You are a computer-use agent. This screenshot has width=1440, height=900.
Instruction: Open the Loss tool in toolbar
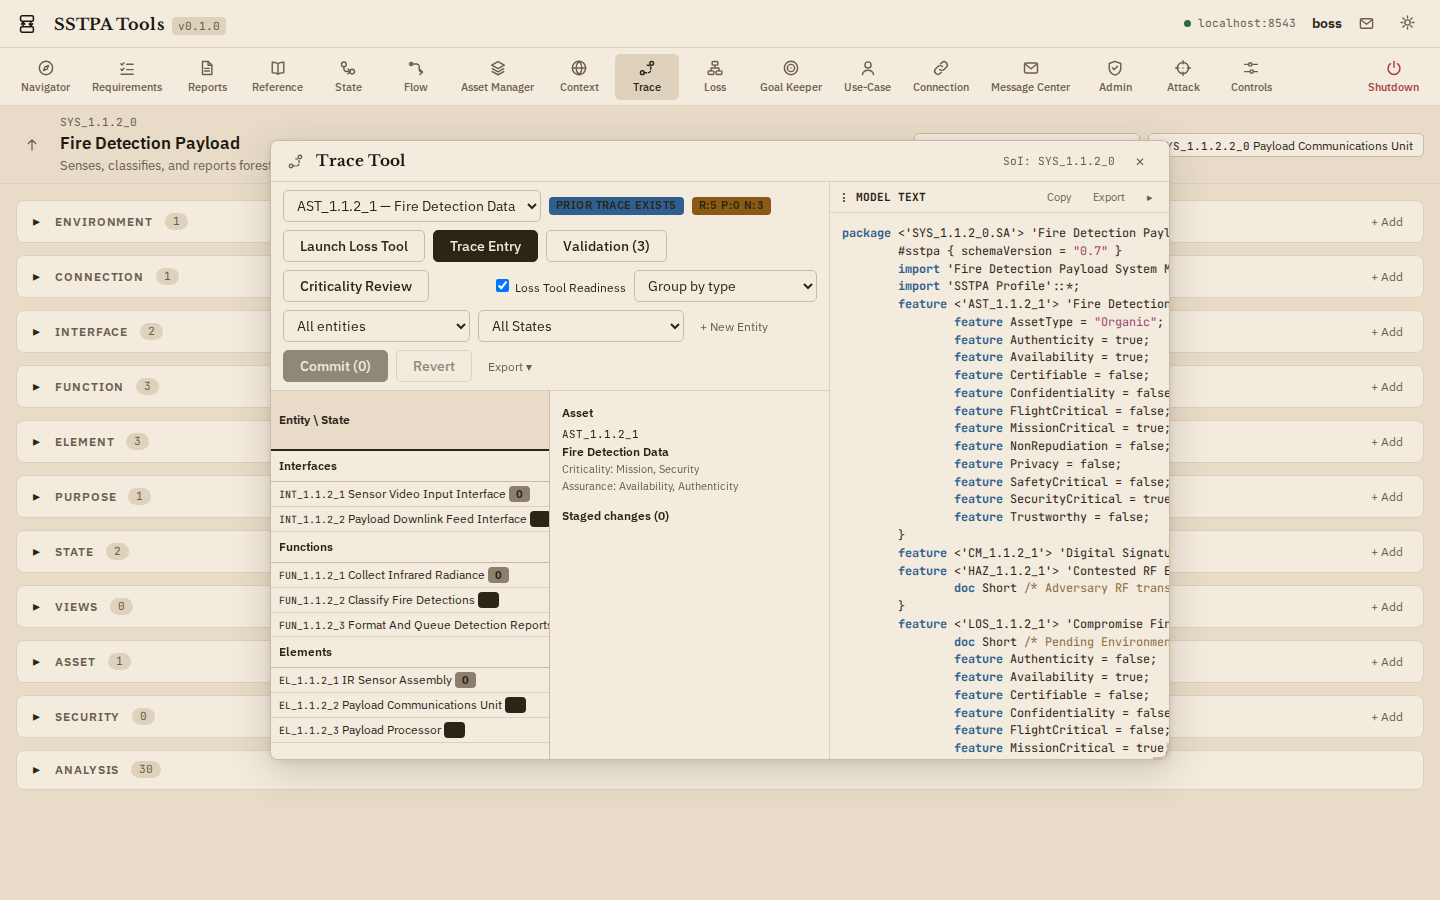tap(715, 77)
